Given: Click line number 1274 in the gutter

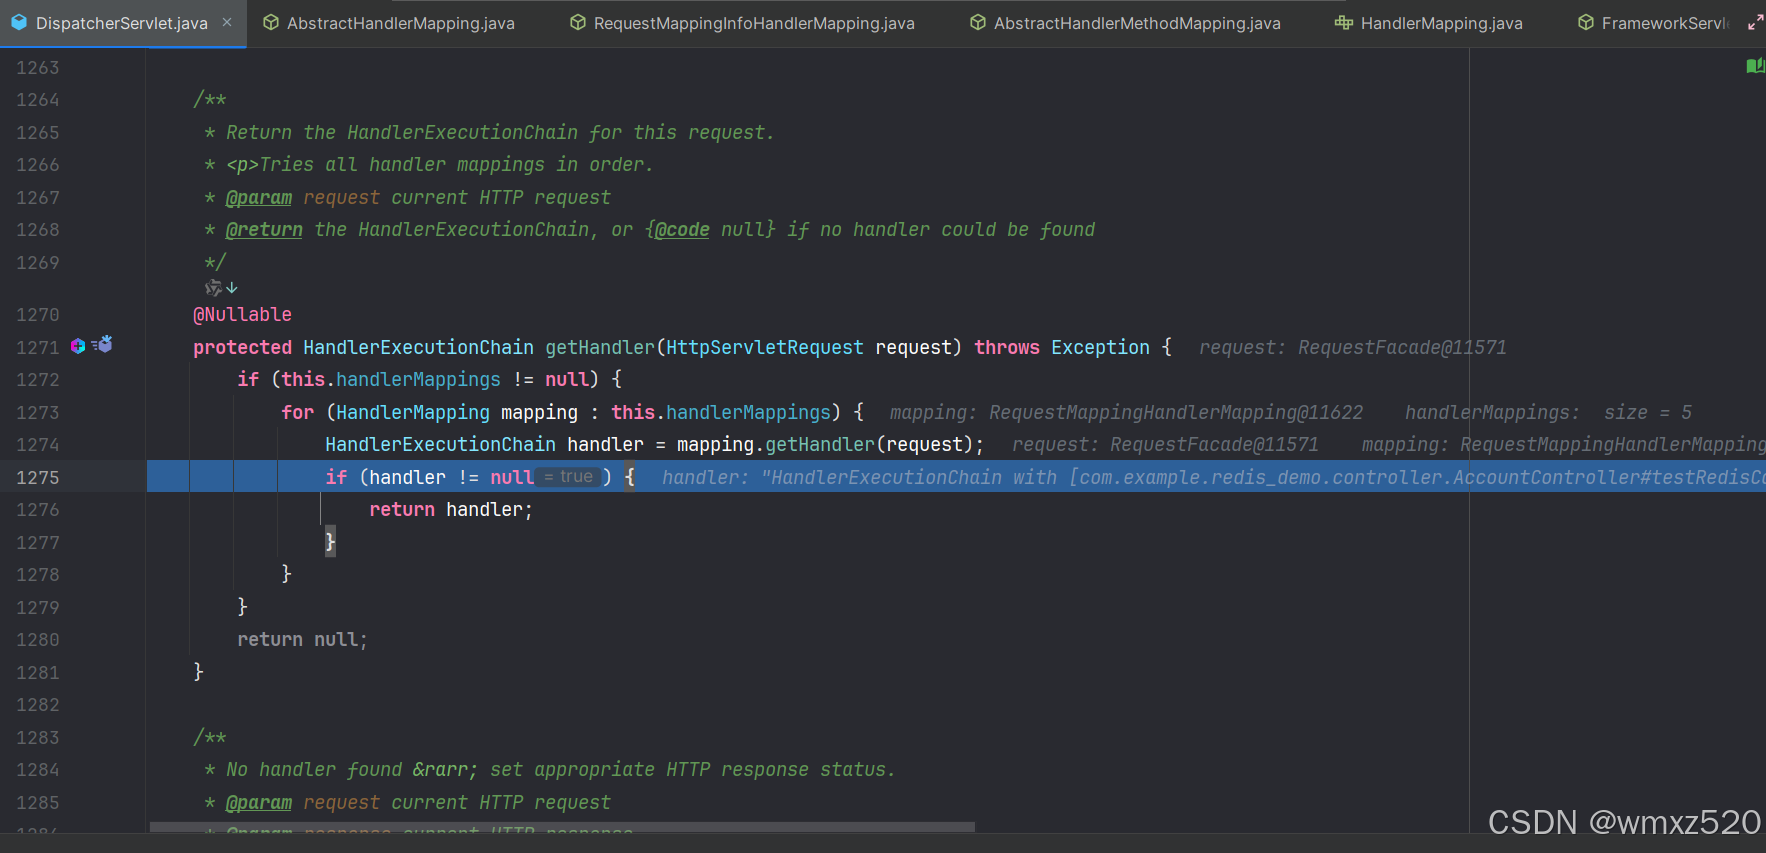Looking at the screenshot, I should point(37,445).
